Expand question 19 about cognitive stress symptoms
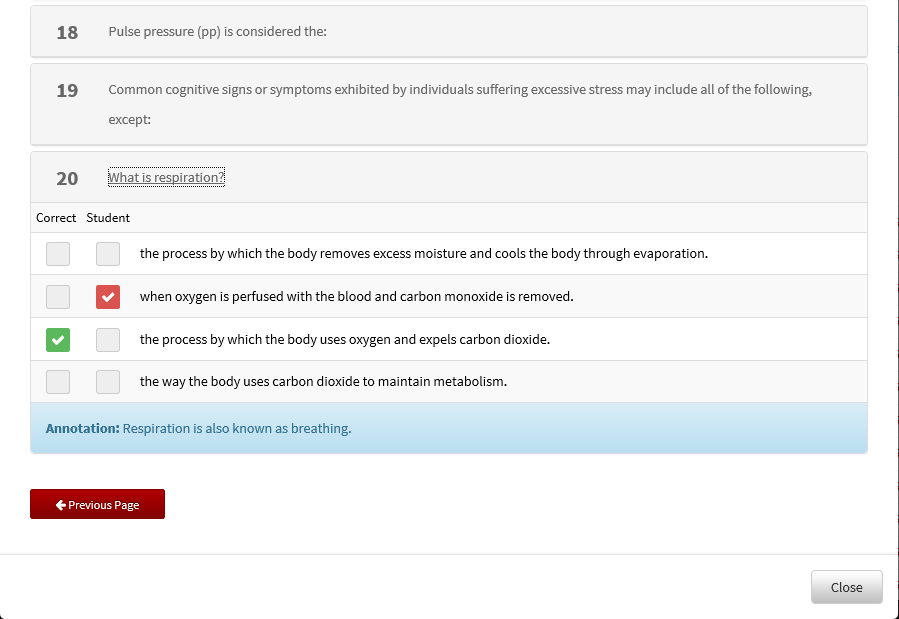This screenshot has height=619, width=899. (450, 103)
